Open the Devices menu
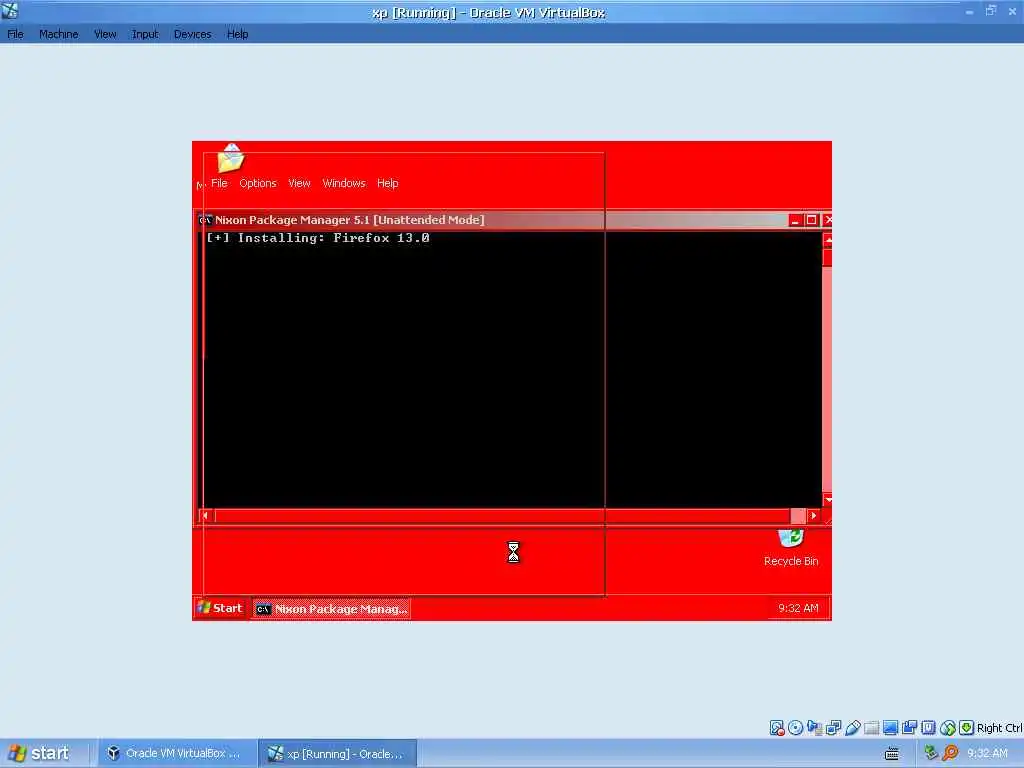Image resolution: width=1024 pixels, height=768 pixels. [x=192, y=34]
